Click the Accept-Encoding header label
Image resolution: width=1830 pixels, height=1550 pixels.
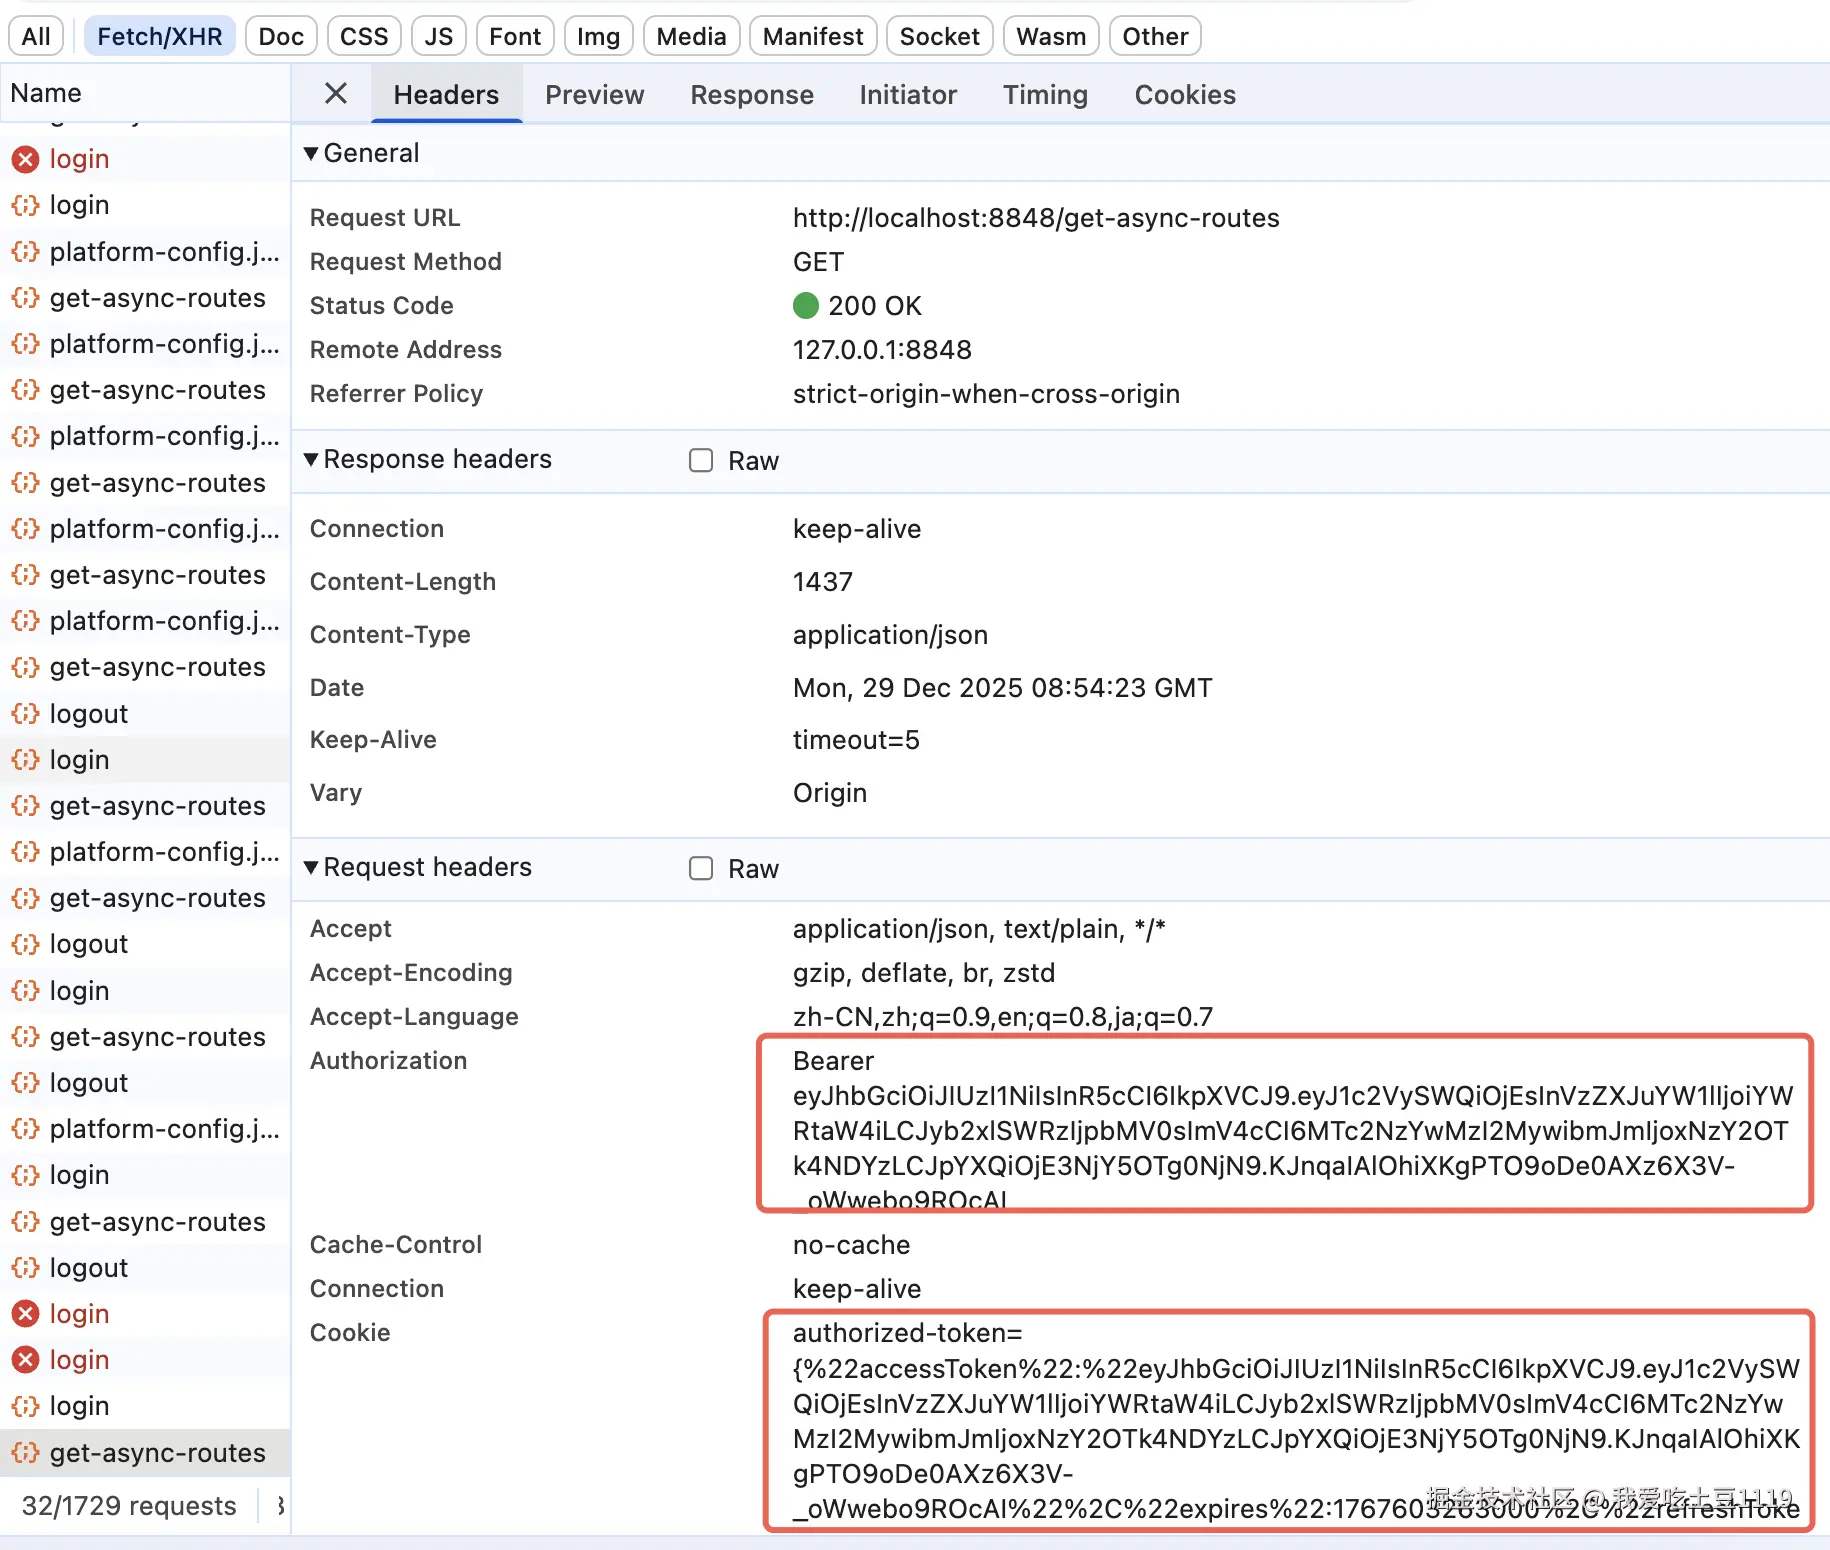(x=411, y=973)
